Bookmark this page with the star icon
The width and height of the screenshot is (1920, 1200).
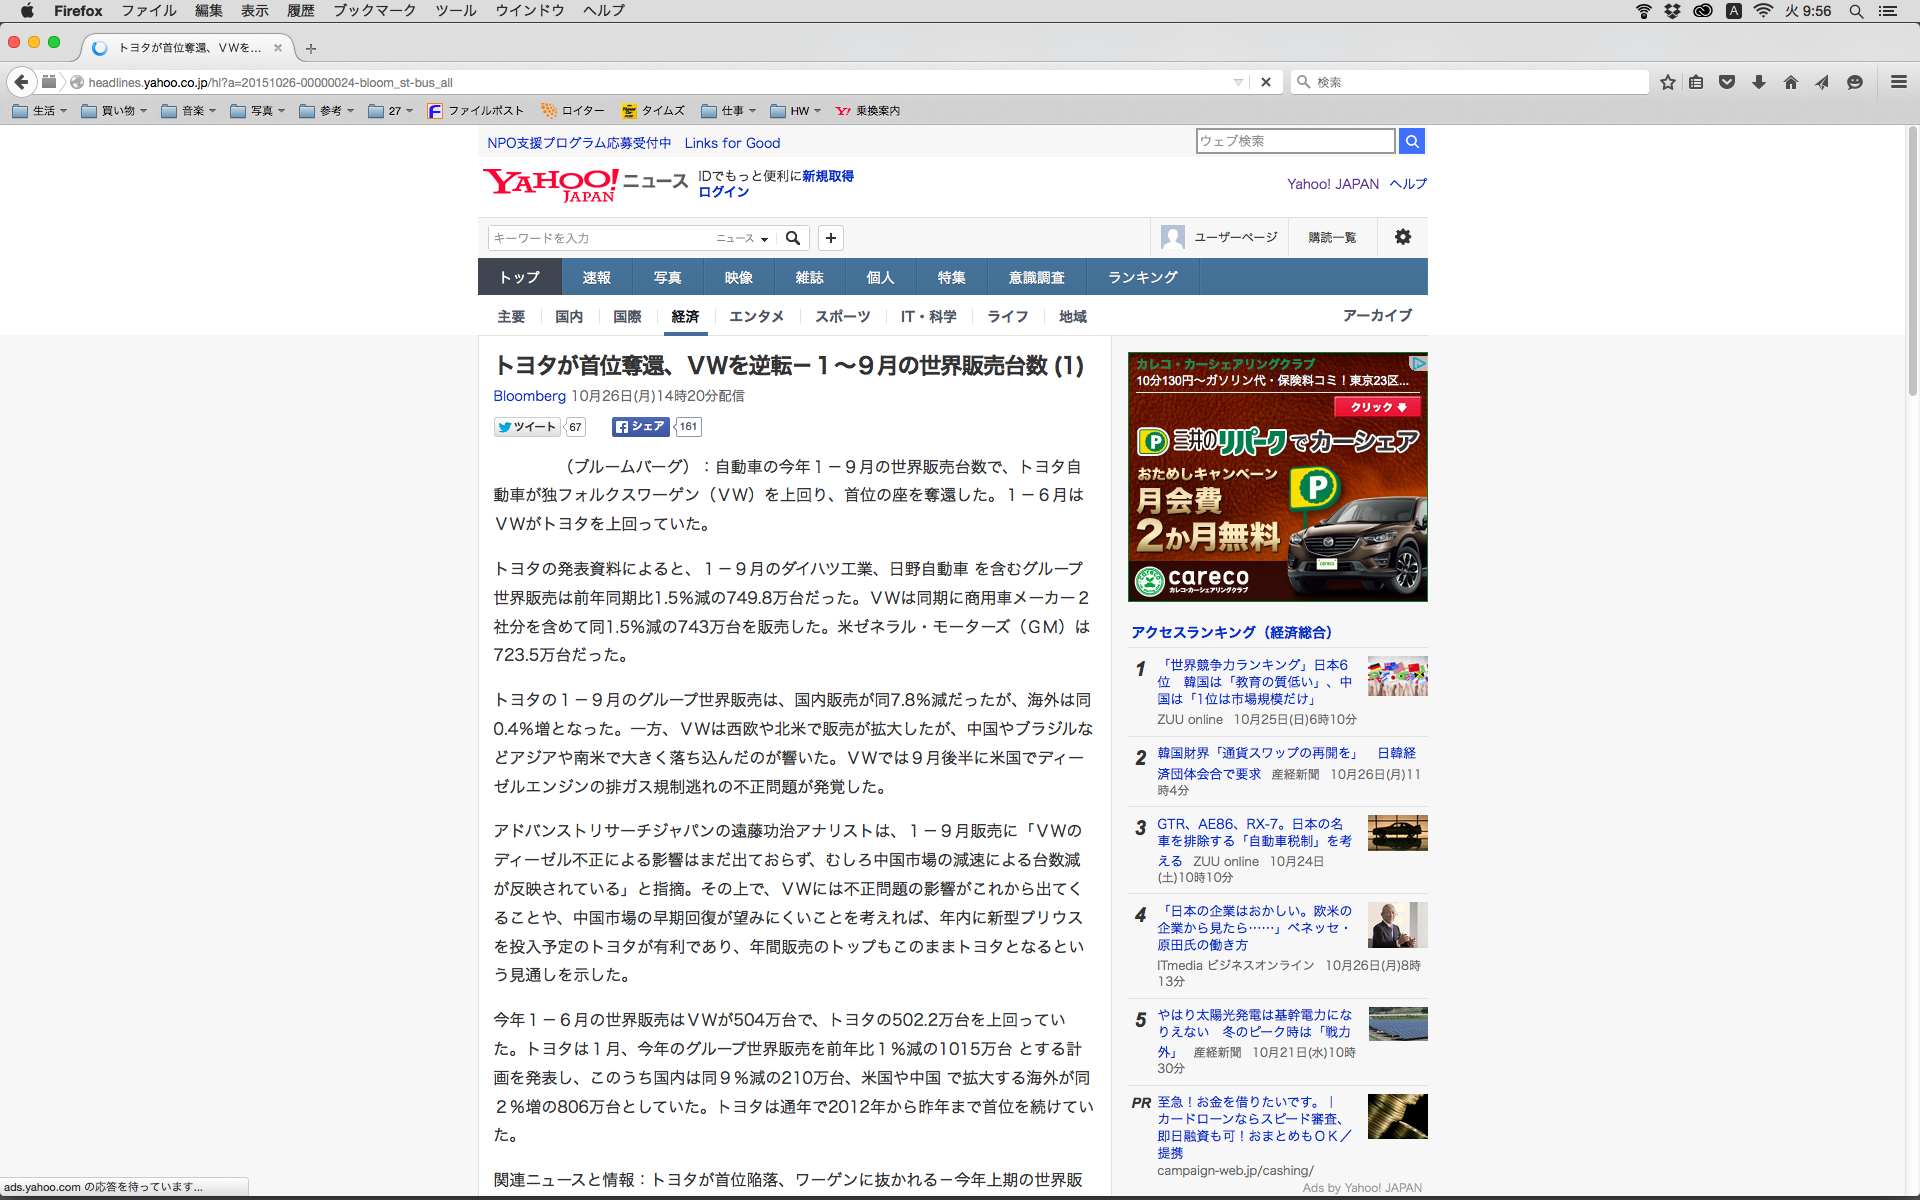(1667, 82)
